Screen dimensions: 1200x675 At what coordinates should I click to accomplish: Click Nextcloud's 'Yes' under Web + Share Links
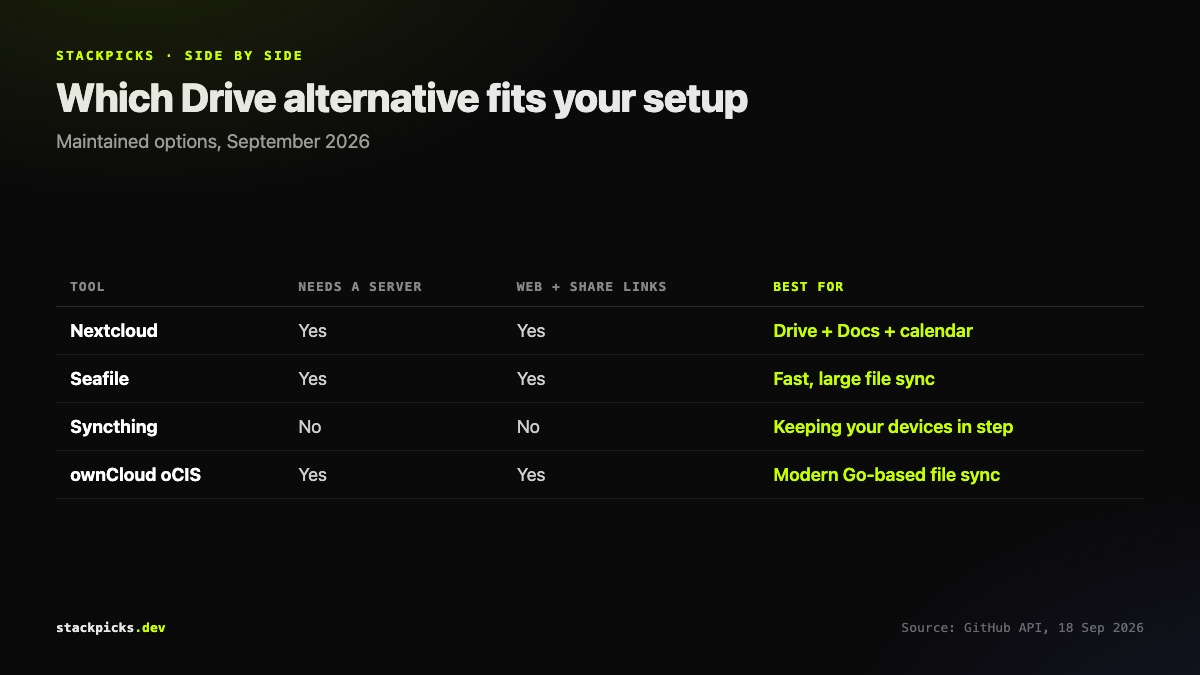tap(530, 331)
